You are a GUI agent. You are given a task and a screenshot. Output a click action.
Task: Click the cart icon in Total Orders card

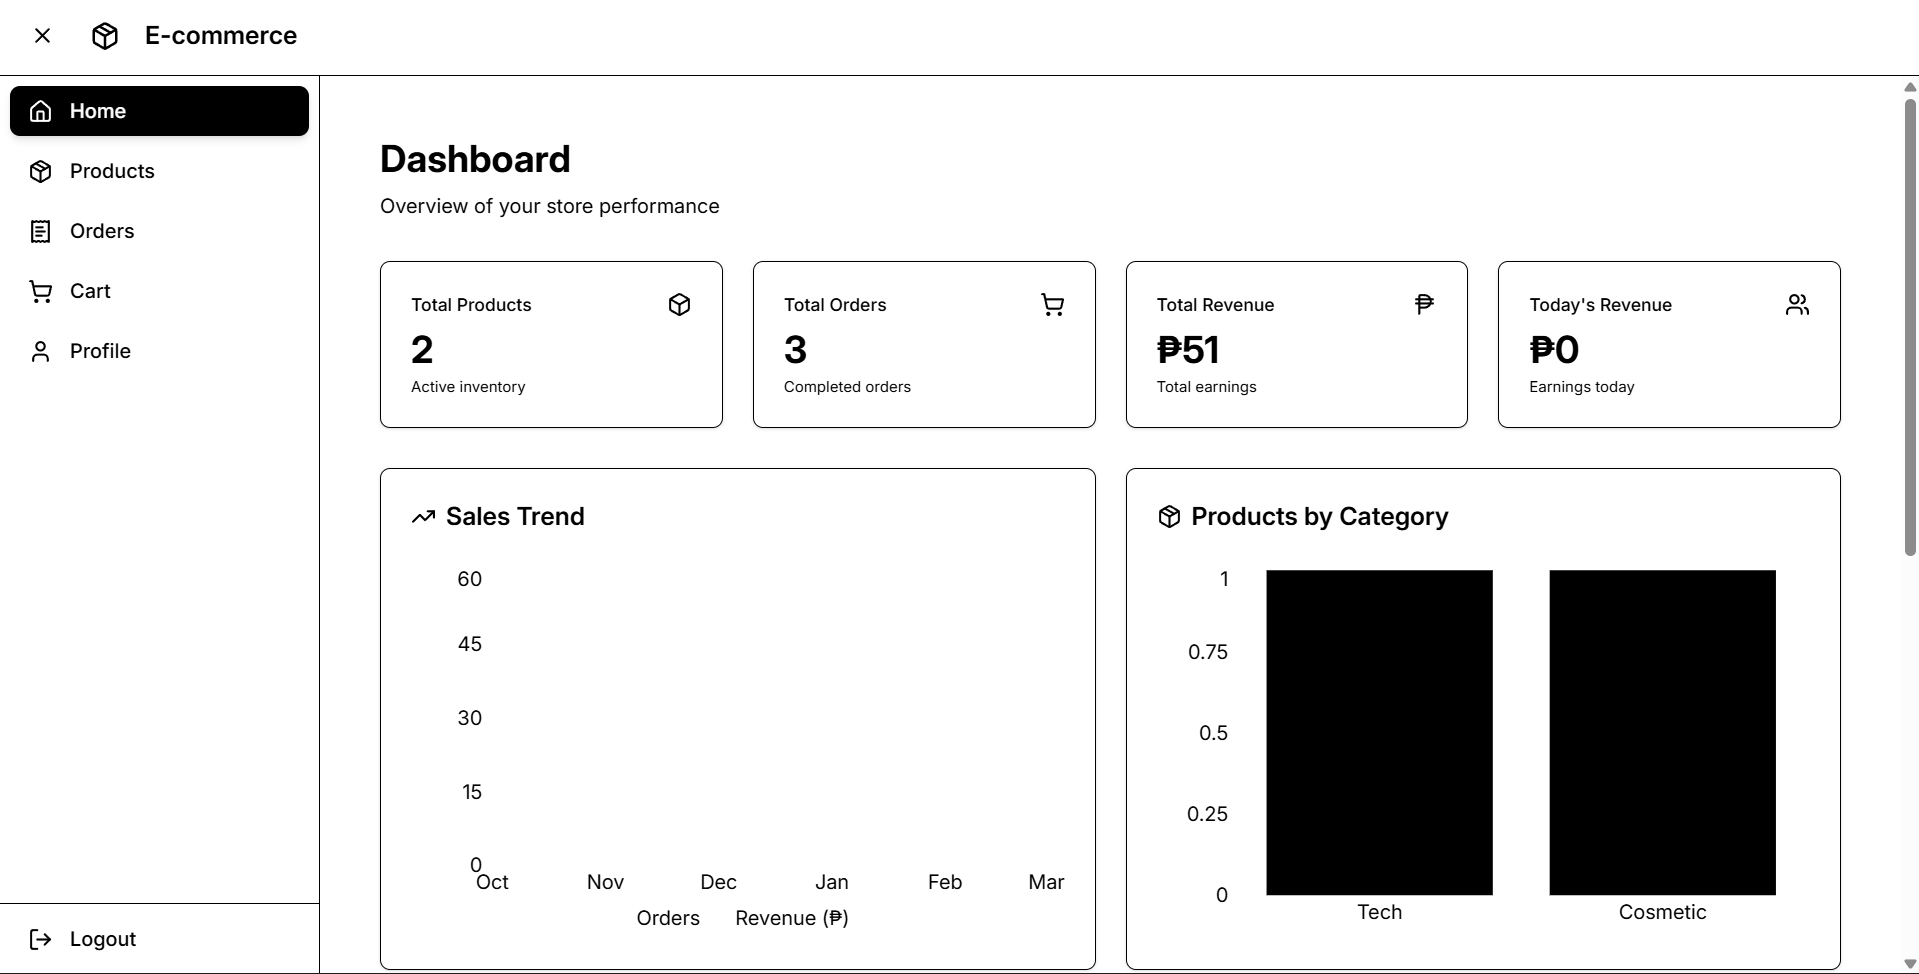click(1052, 305)
